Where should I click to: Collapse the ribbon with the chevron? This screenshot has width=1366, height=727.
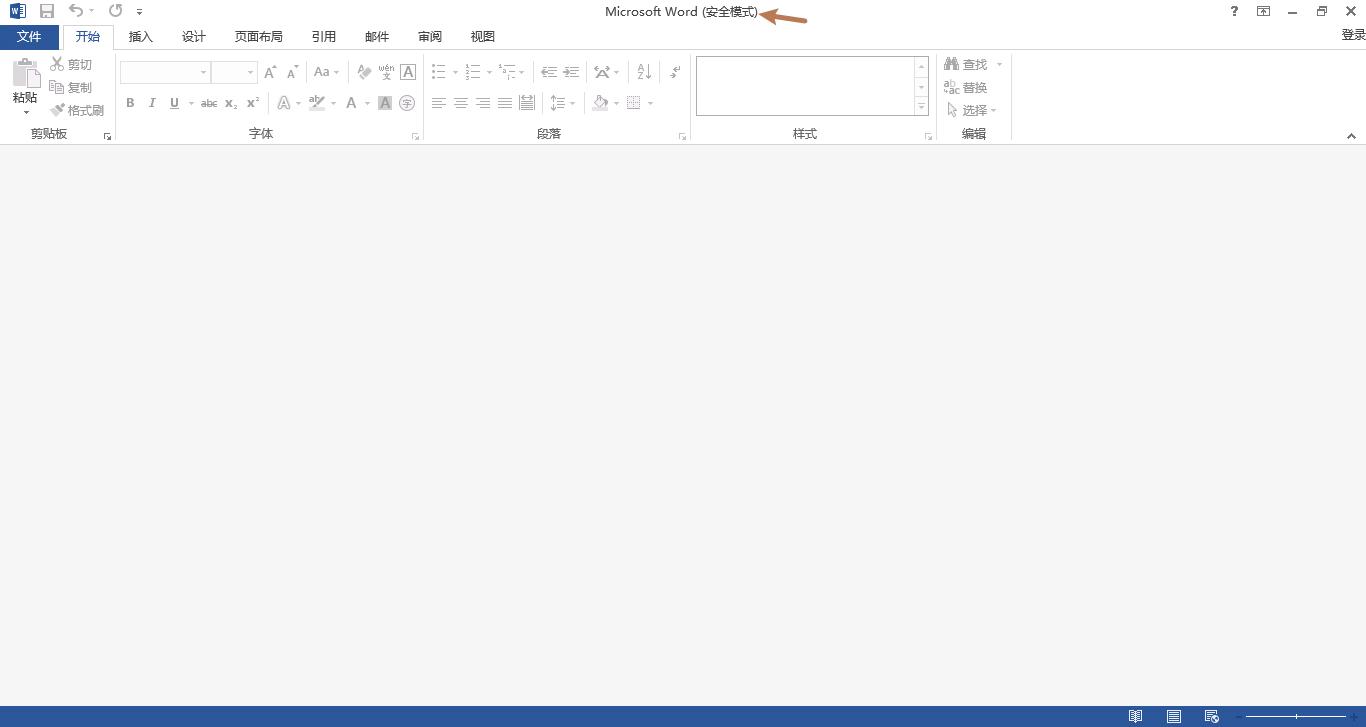coord(1351,136)
